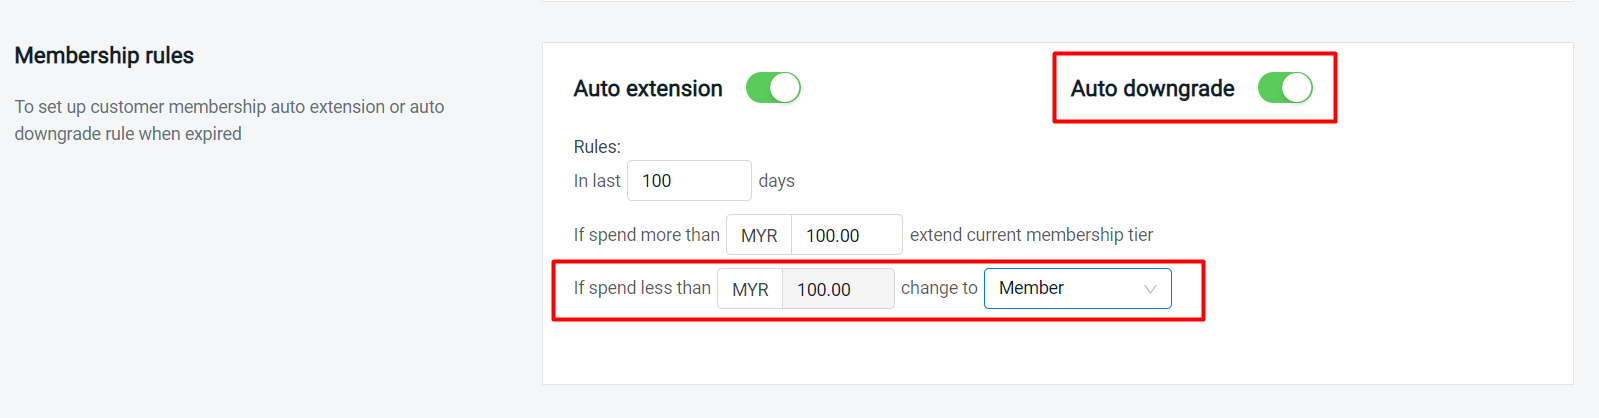This screenshot has width=1599, height=418.
Task: Click the Membership rules heading
Action: 104,56
